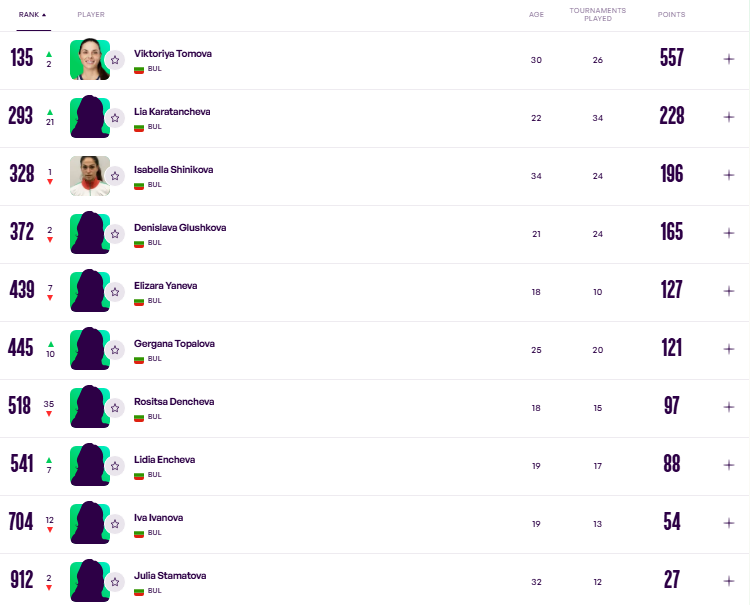Open Viktoriya Tomova's player profile link

click(173, 54)
